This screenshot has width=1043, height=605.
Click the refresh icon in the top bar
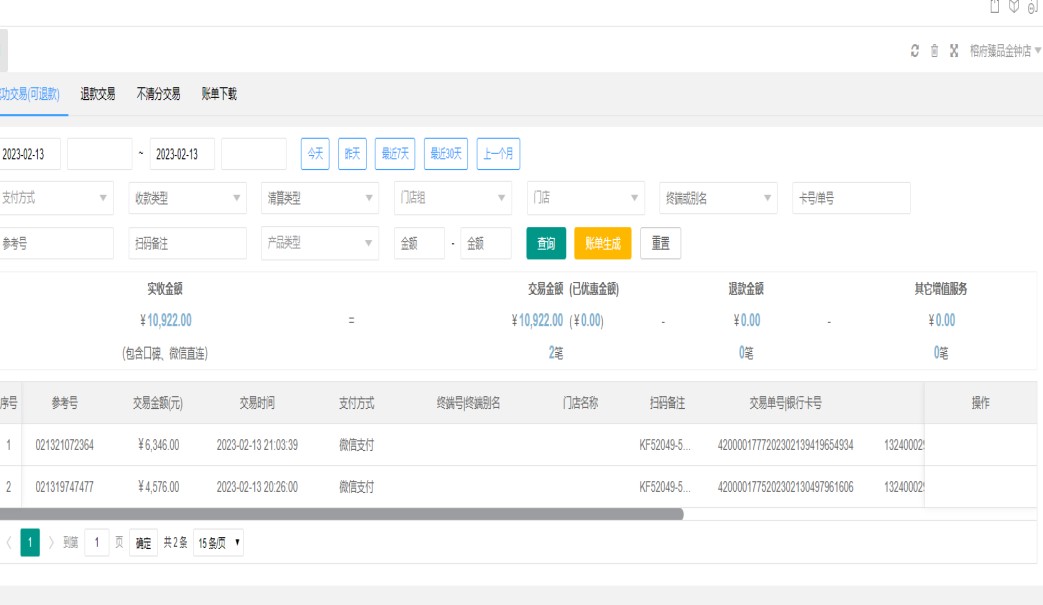[914, 51]
